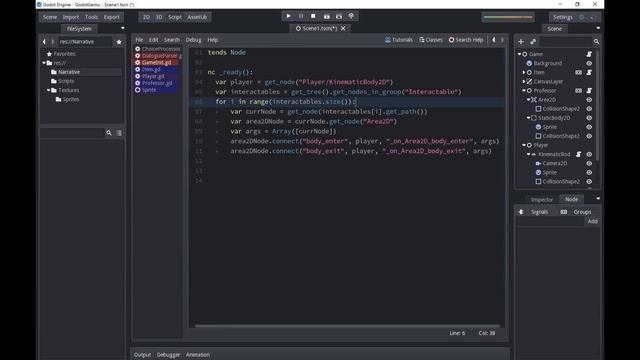Play the project

pyautogui.click(x=288, y=16)
